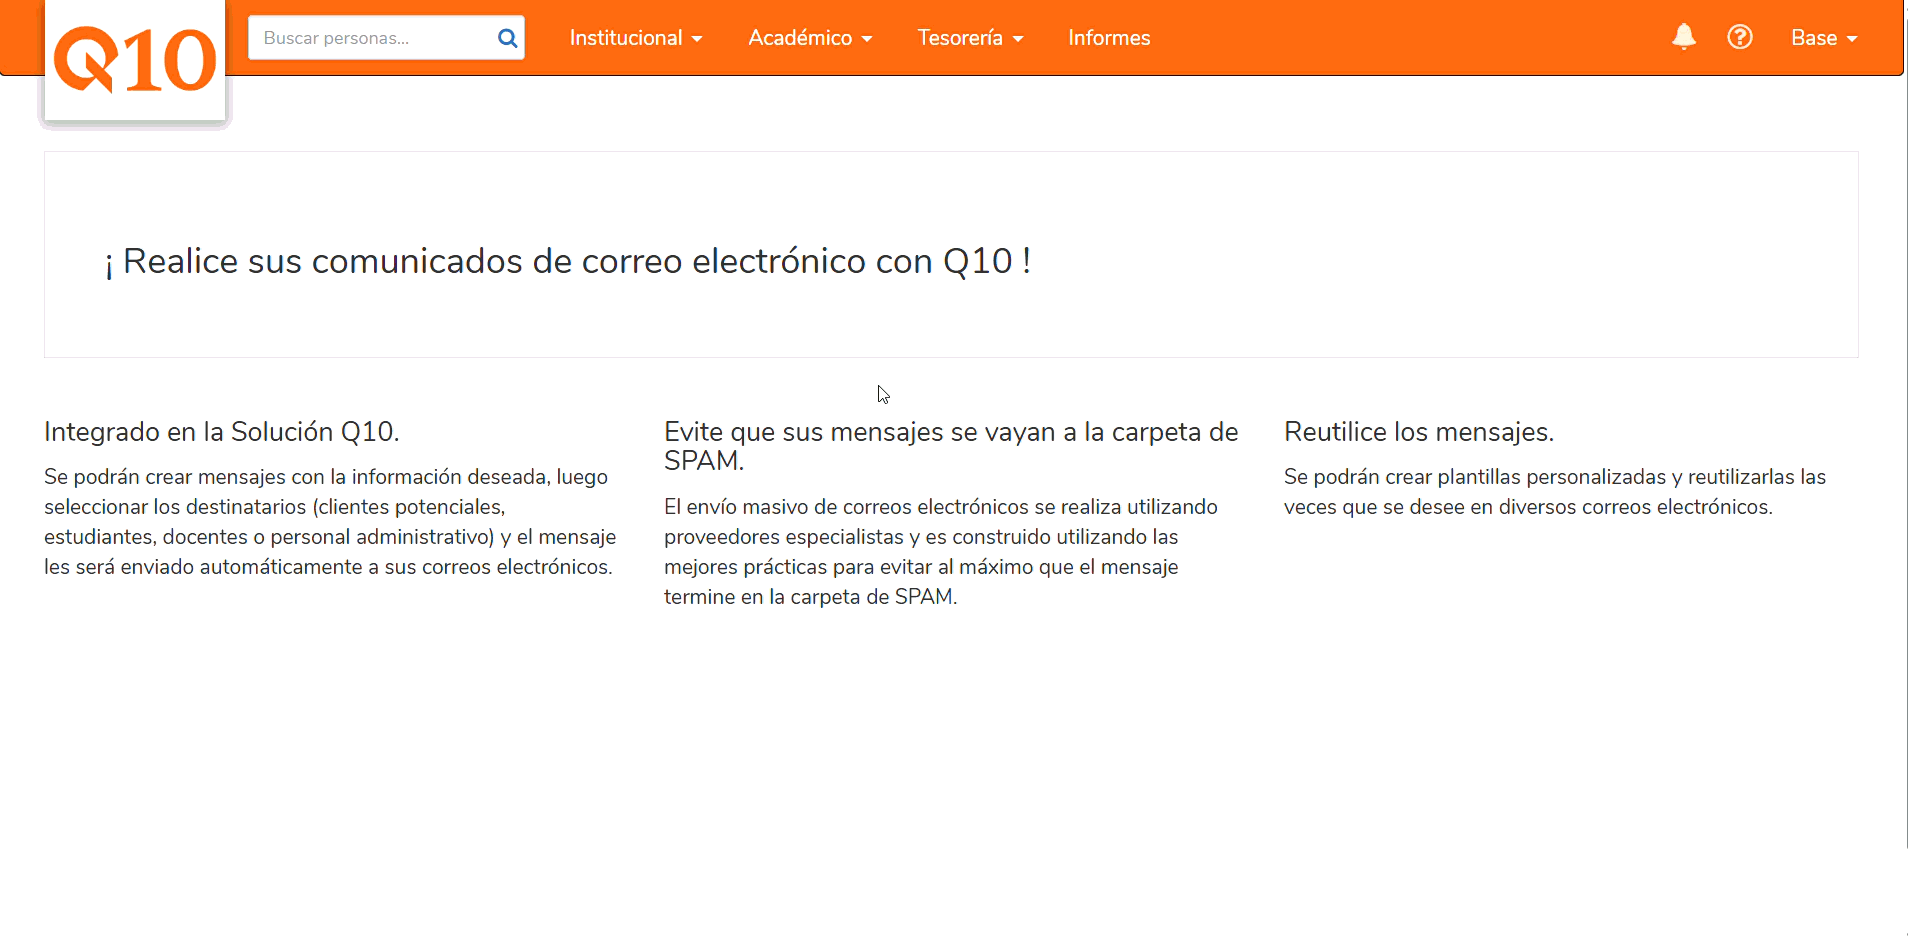This screenshot has height=944, width=1908.
Task: Click the heading about comunicados de correo electrónico
Action: click(x=568, y=261)
